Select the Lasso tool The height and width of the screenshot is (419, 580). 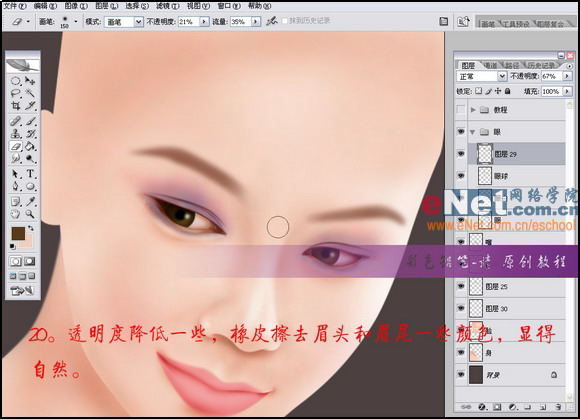coord(16,93)
